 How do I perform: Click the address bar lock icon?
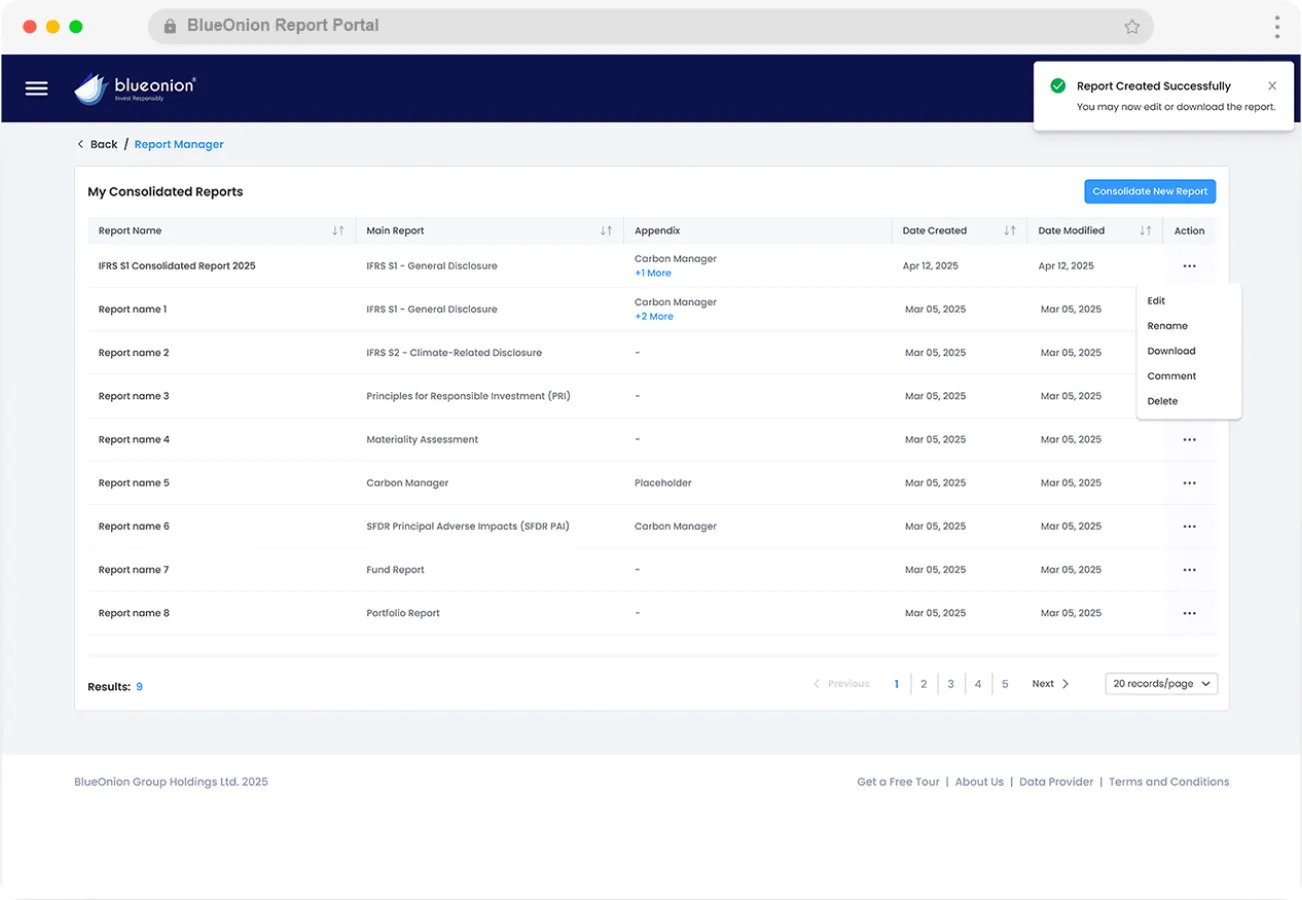170,26
